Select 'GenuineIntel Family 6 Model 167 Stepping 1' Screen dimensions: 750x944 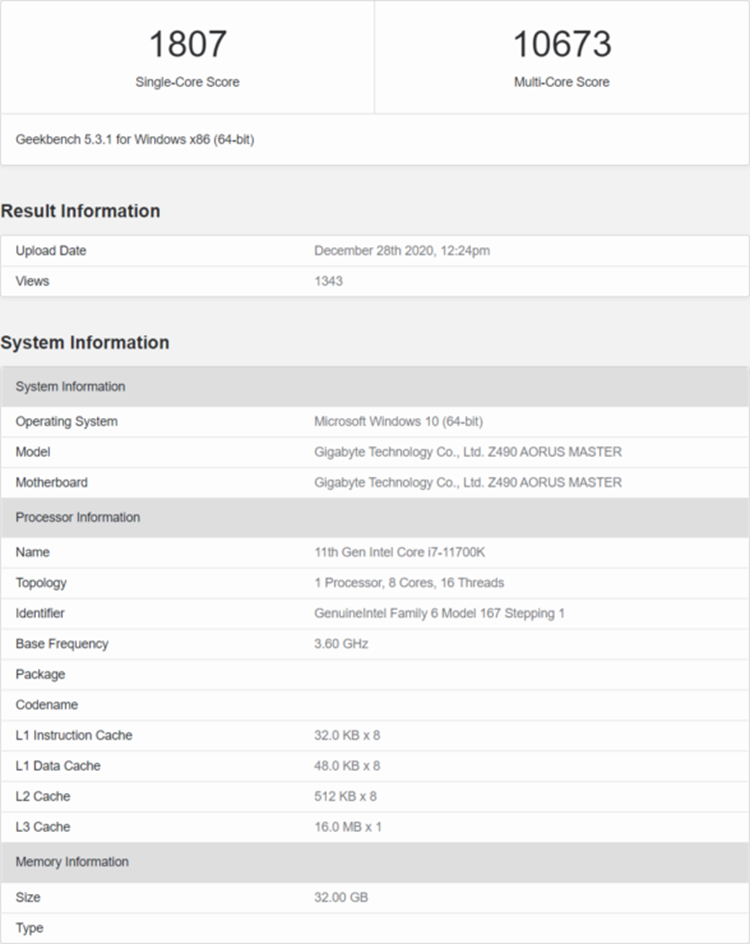[x=439, y=613]
